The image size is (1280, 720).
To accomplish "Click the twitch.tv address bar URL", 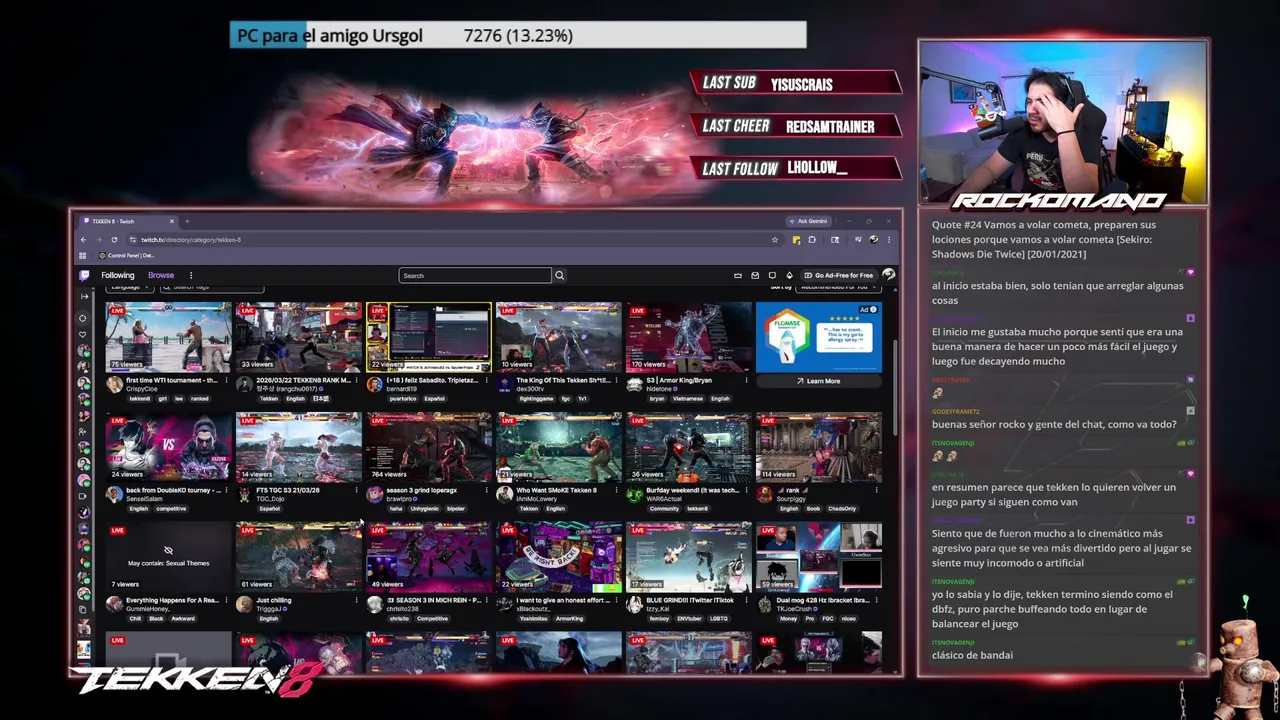I will pyautogui.click(x=190, y=240).
